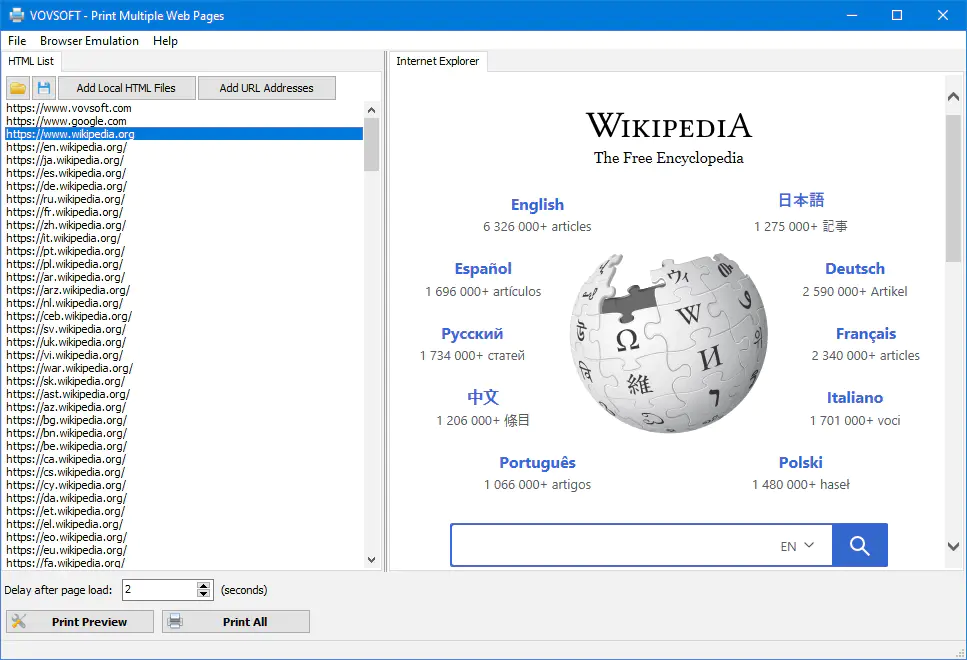Select https://www.google.com in the URL list
967x660 pixels.
point(67,120)
